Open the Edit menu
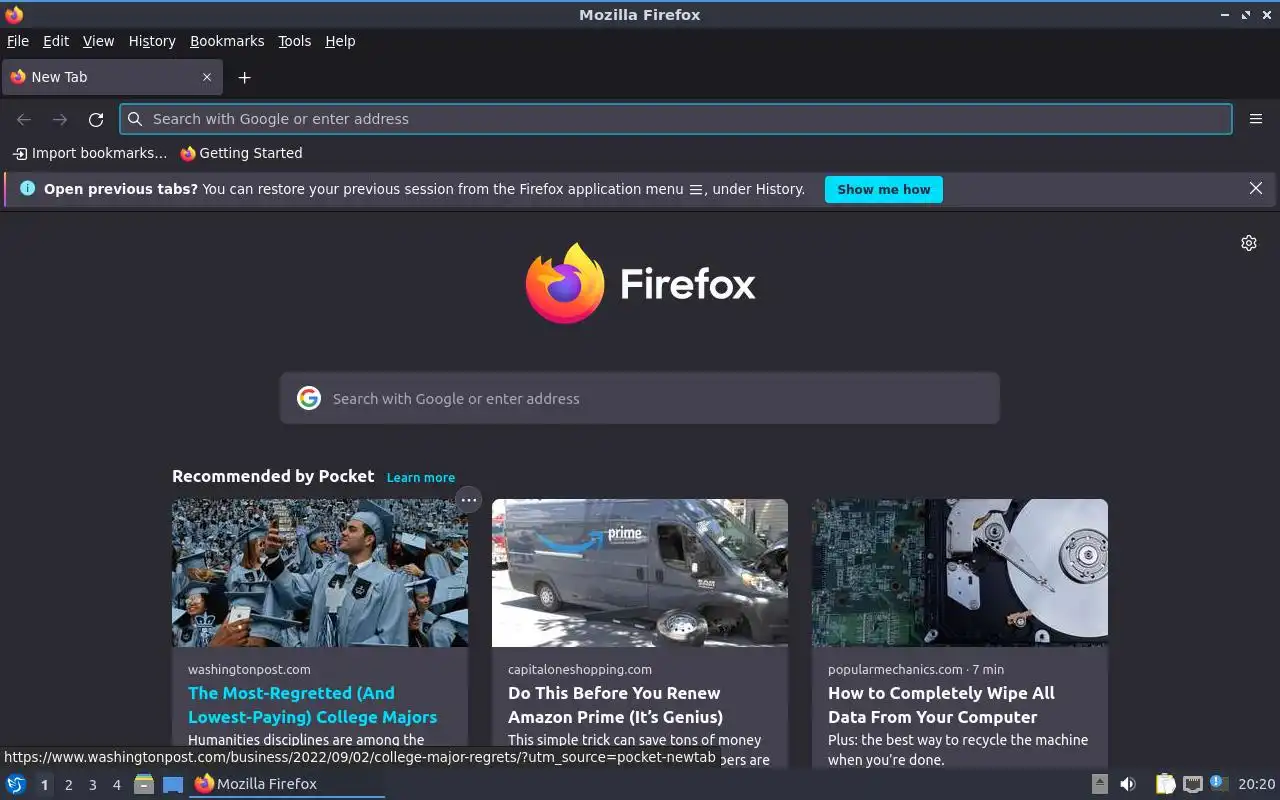The height and width of the screenshot is (800, 1280). [x=56, y=41]
